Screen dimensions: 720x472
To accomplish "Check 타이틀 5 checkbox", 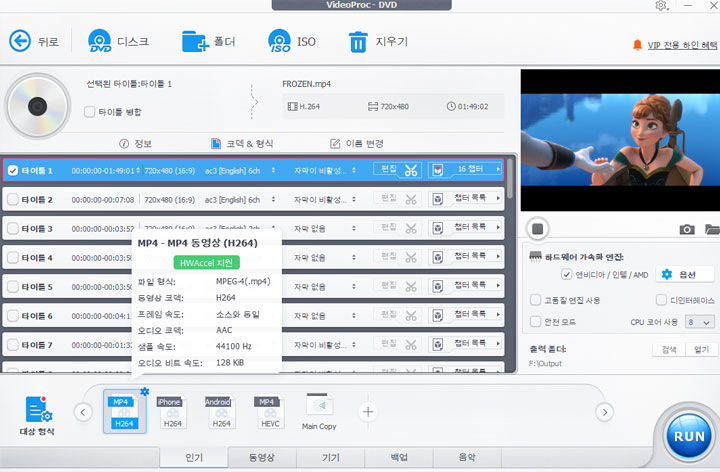I will [13, 287].
